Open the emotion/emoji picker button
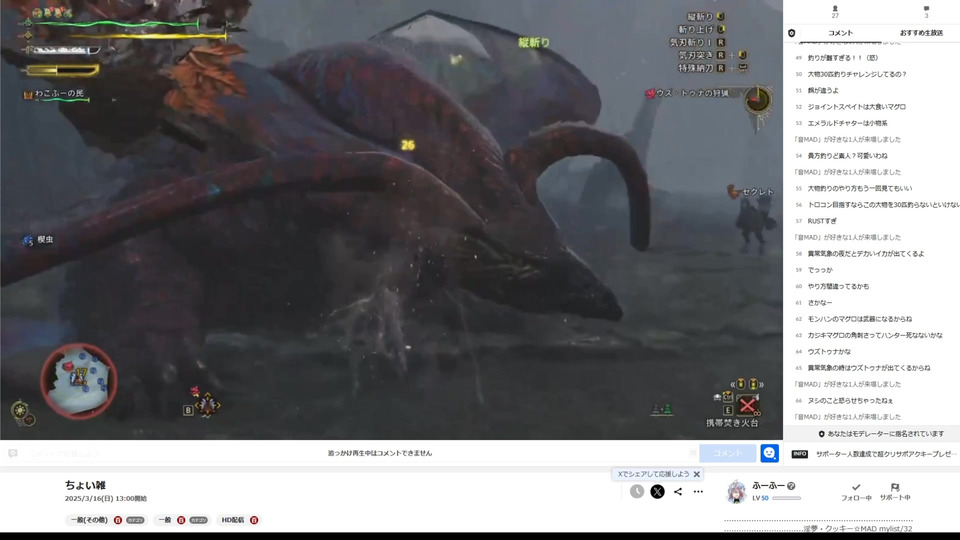This screenshot has width=960, height=540. coord(769,453)
